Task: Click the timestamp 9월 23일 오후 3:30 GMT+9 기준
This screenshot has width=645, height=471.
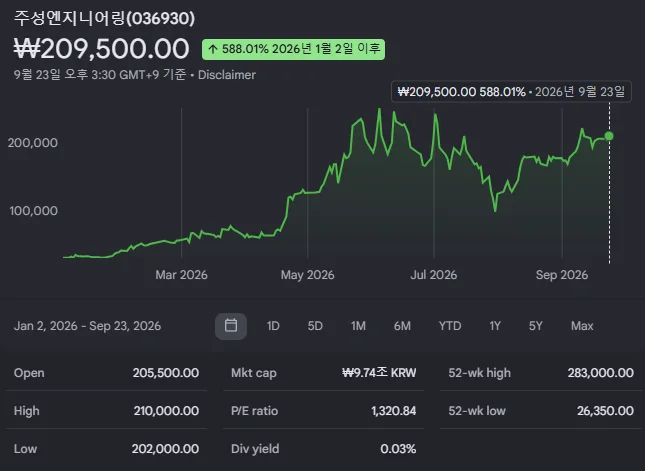Action: click(100, 75)
